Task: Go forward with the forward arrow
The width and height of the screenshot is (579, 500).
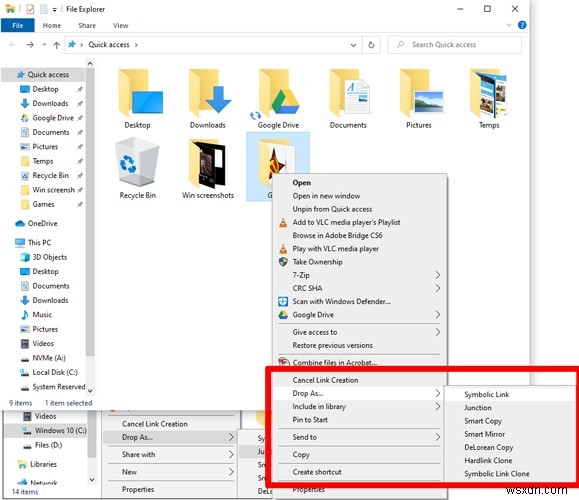Action: 30,45
